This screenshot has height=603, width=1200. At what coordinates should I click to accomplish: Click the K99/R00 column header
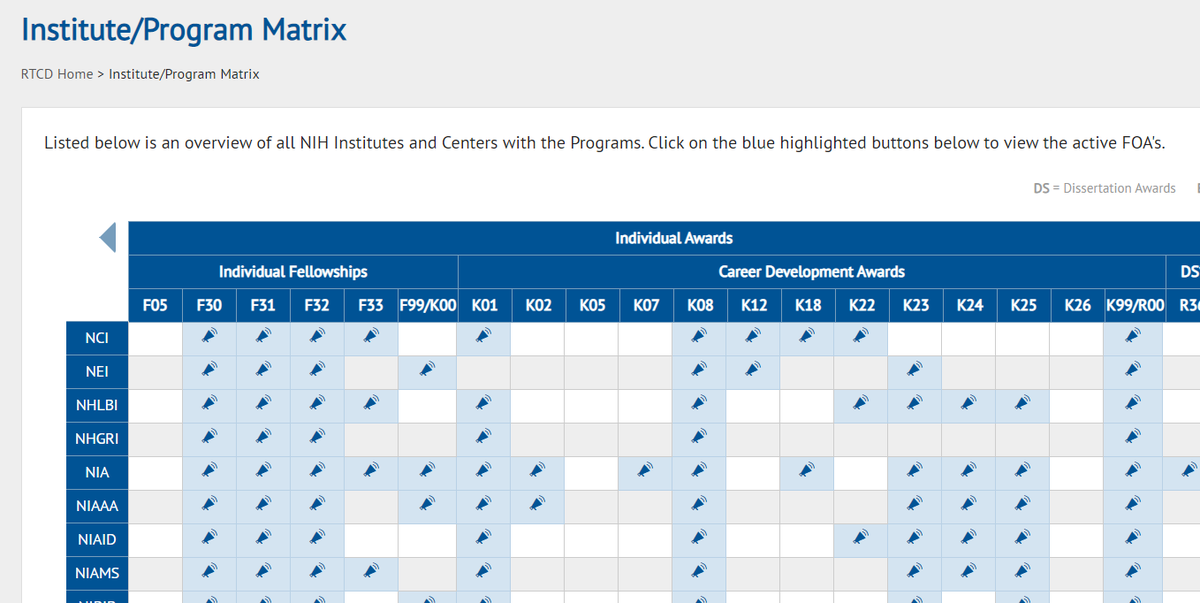coord(1134,304)
